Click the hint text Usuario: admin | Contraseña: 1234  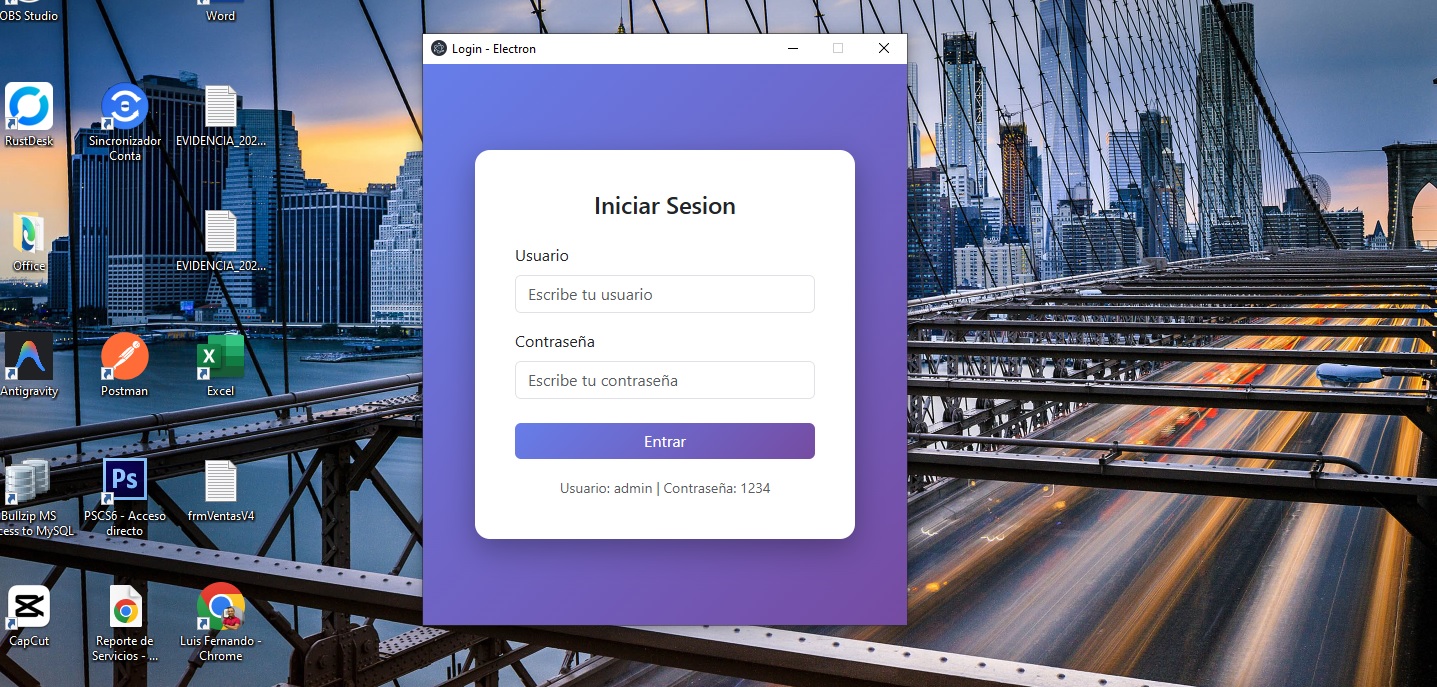[665, 488]
